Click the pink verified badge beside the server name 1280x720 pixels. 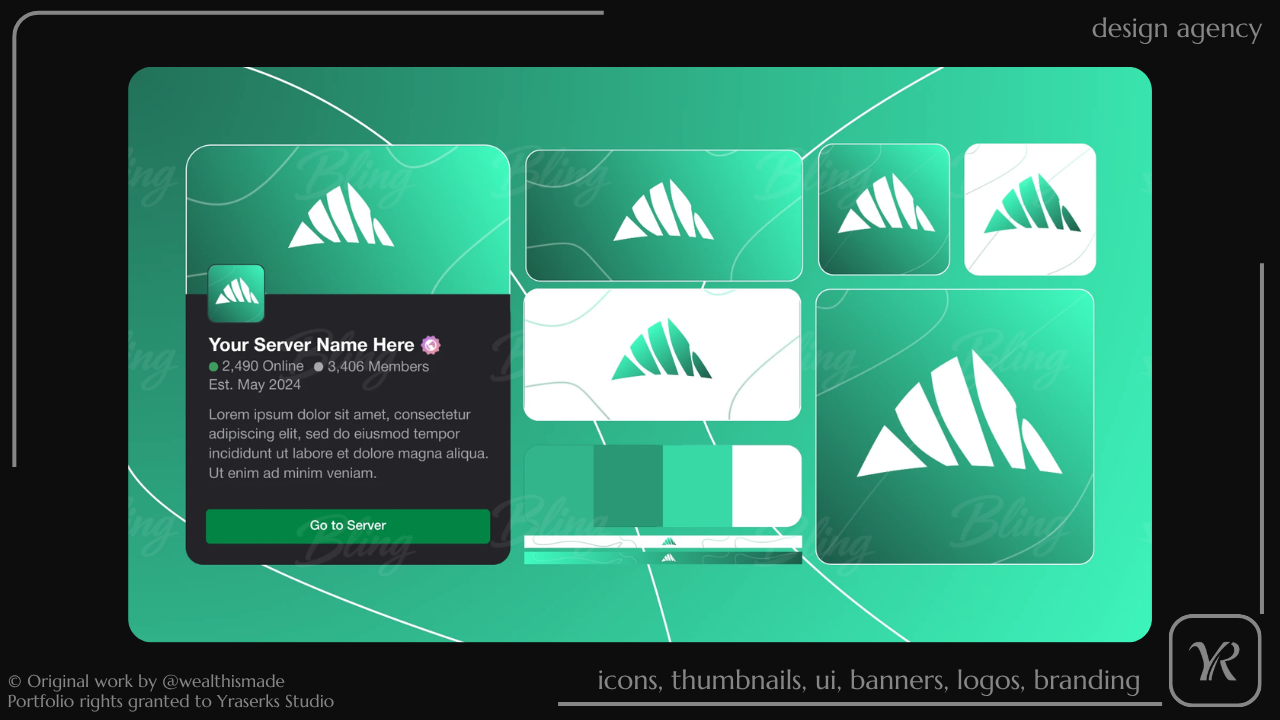pyautogui.click(x=430, y=345)
